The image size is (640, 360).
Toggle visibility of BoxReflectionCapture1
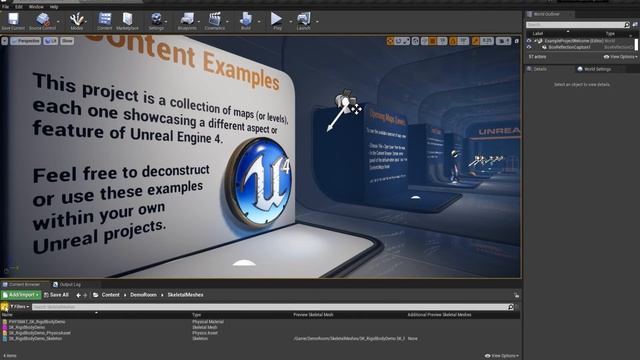click(529, 47)
